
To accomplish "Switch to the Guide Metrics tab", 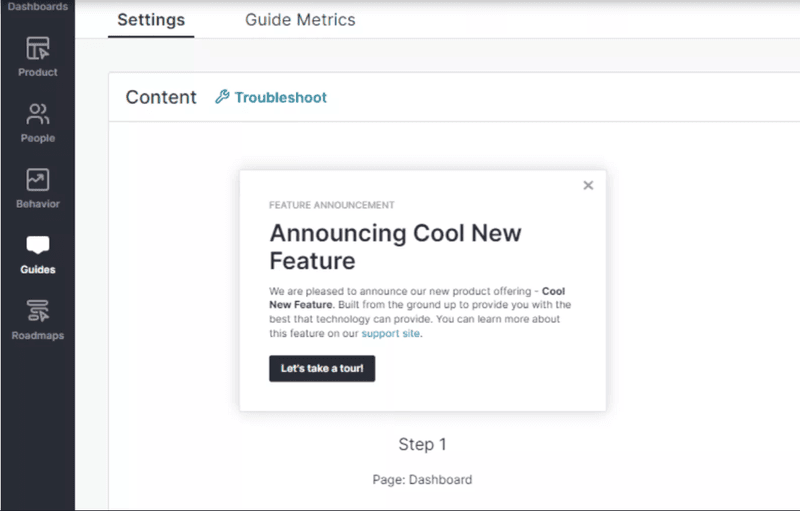I will 300,20.
